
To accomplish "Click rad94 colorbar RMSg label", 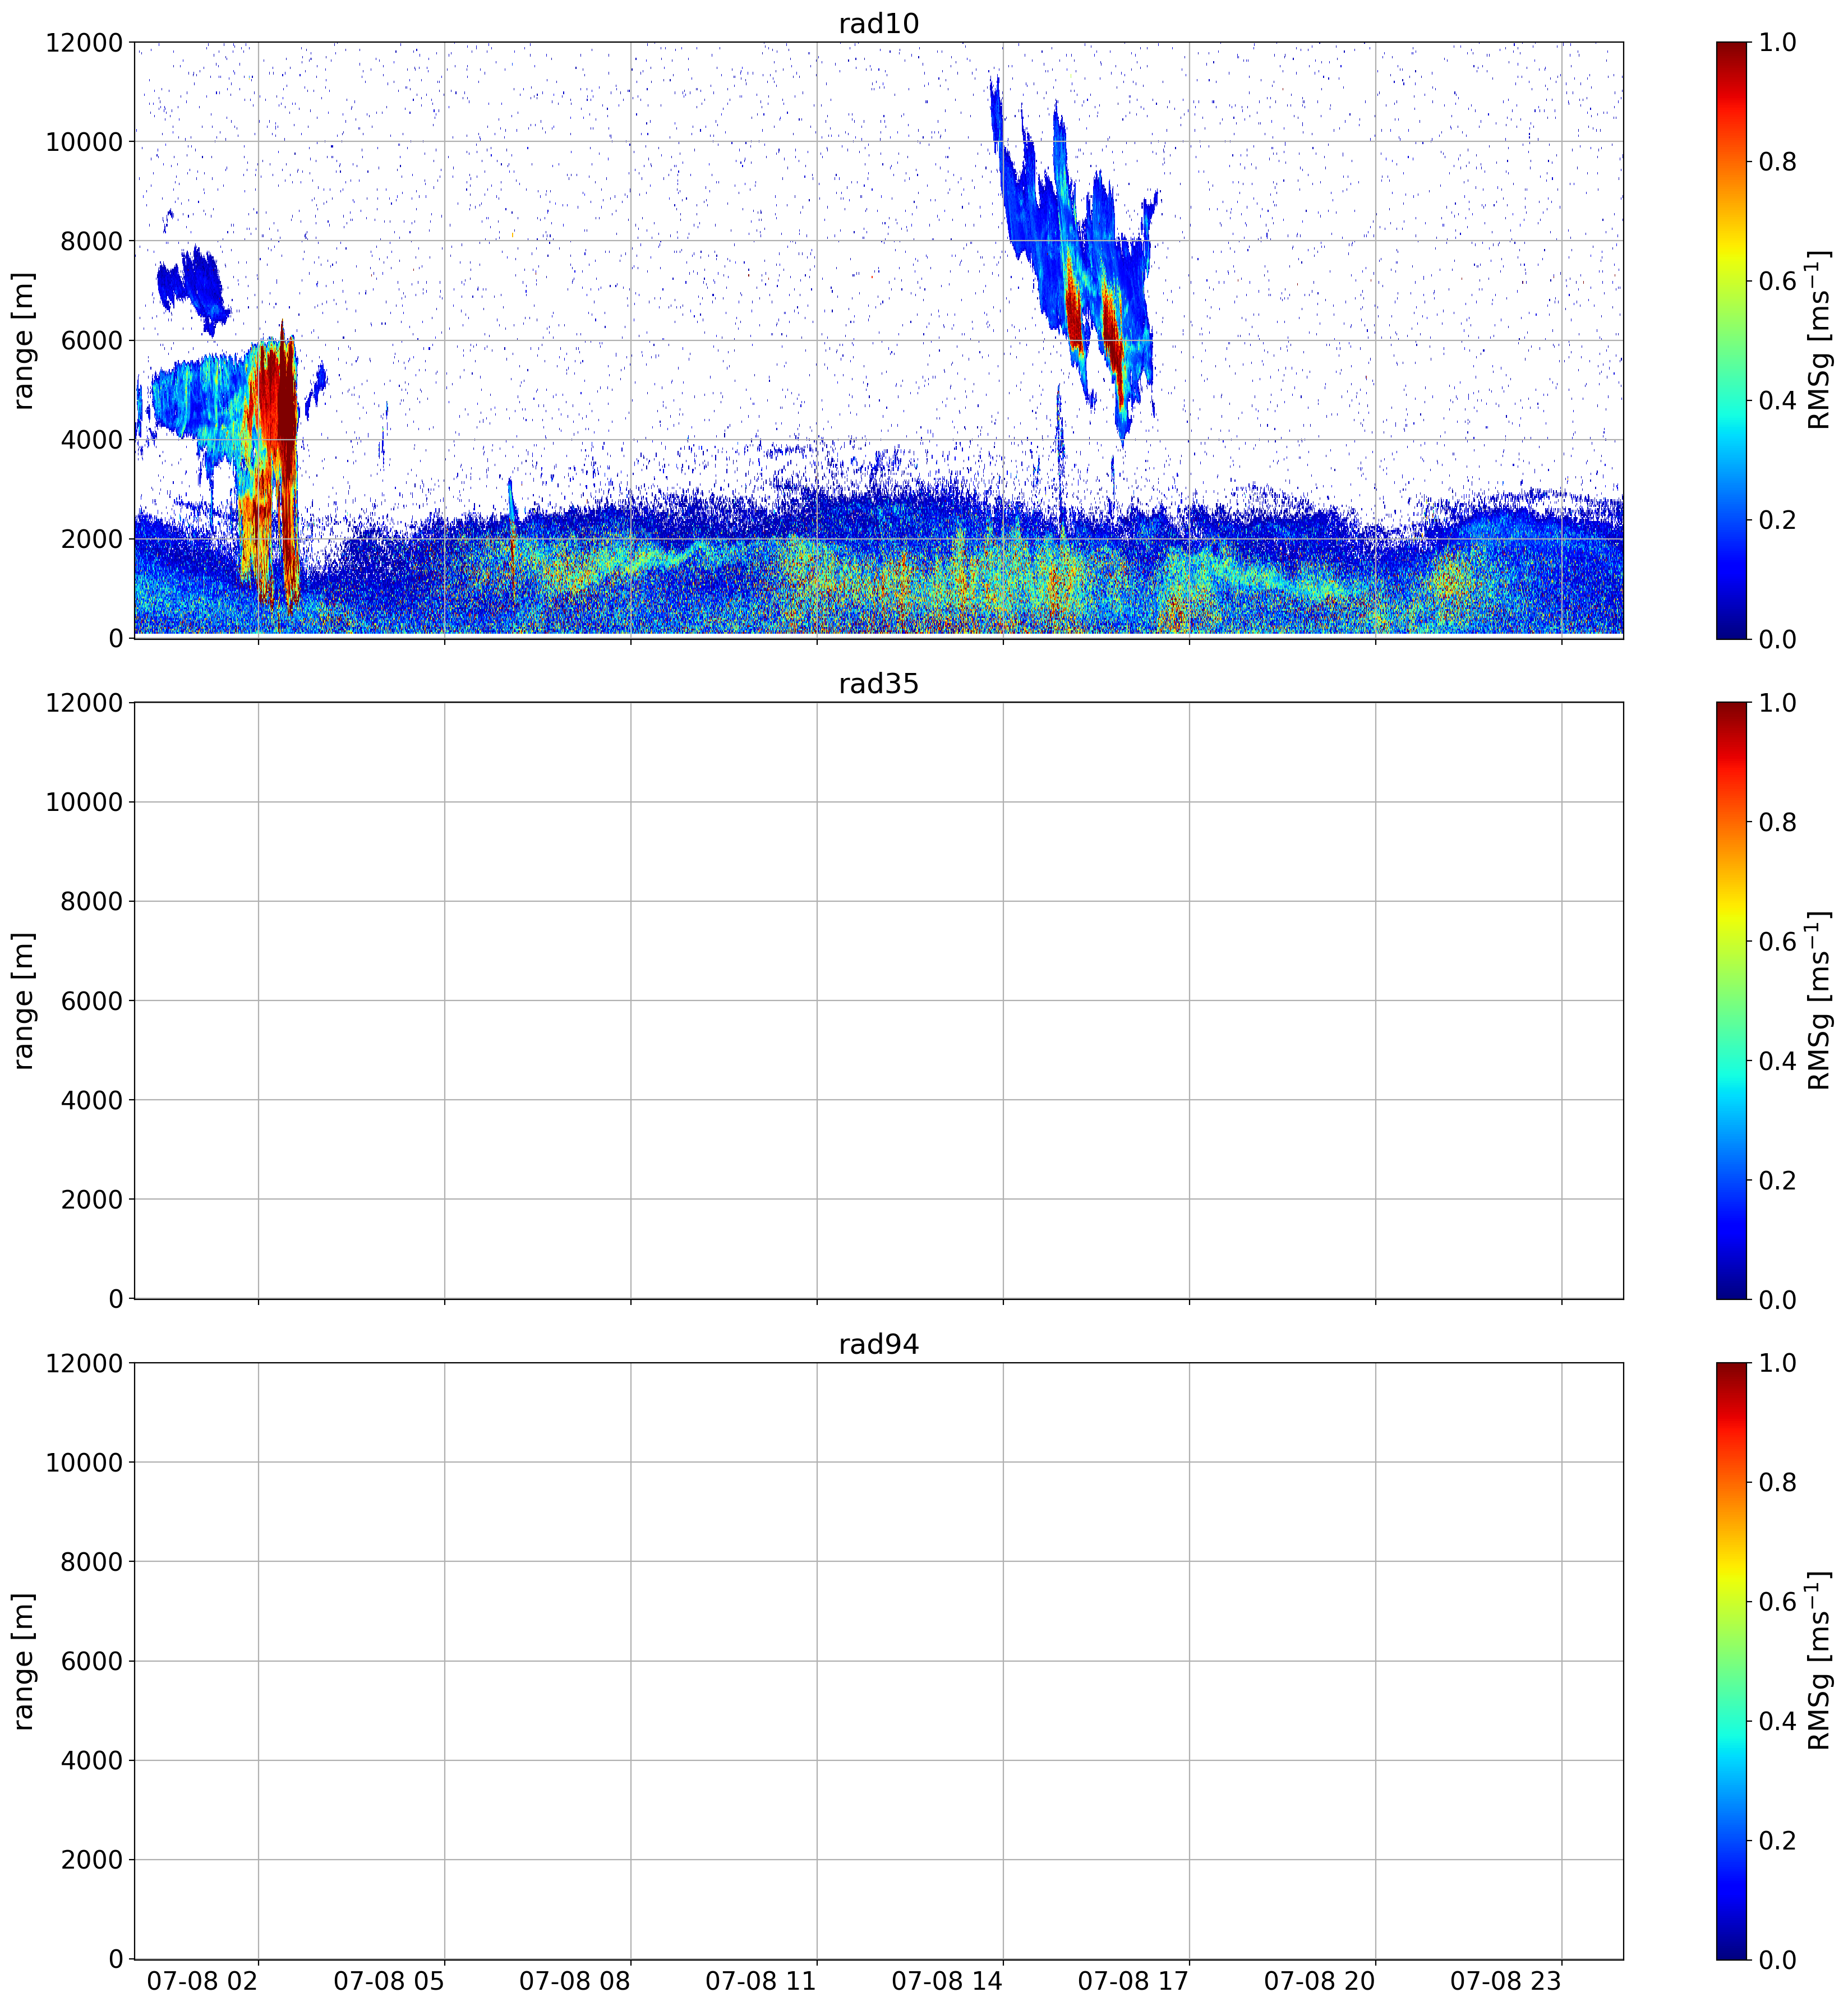I will tap(1819, 1661).
